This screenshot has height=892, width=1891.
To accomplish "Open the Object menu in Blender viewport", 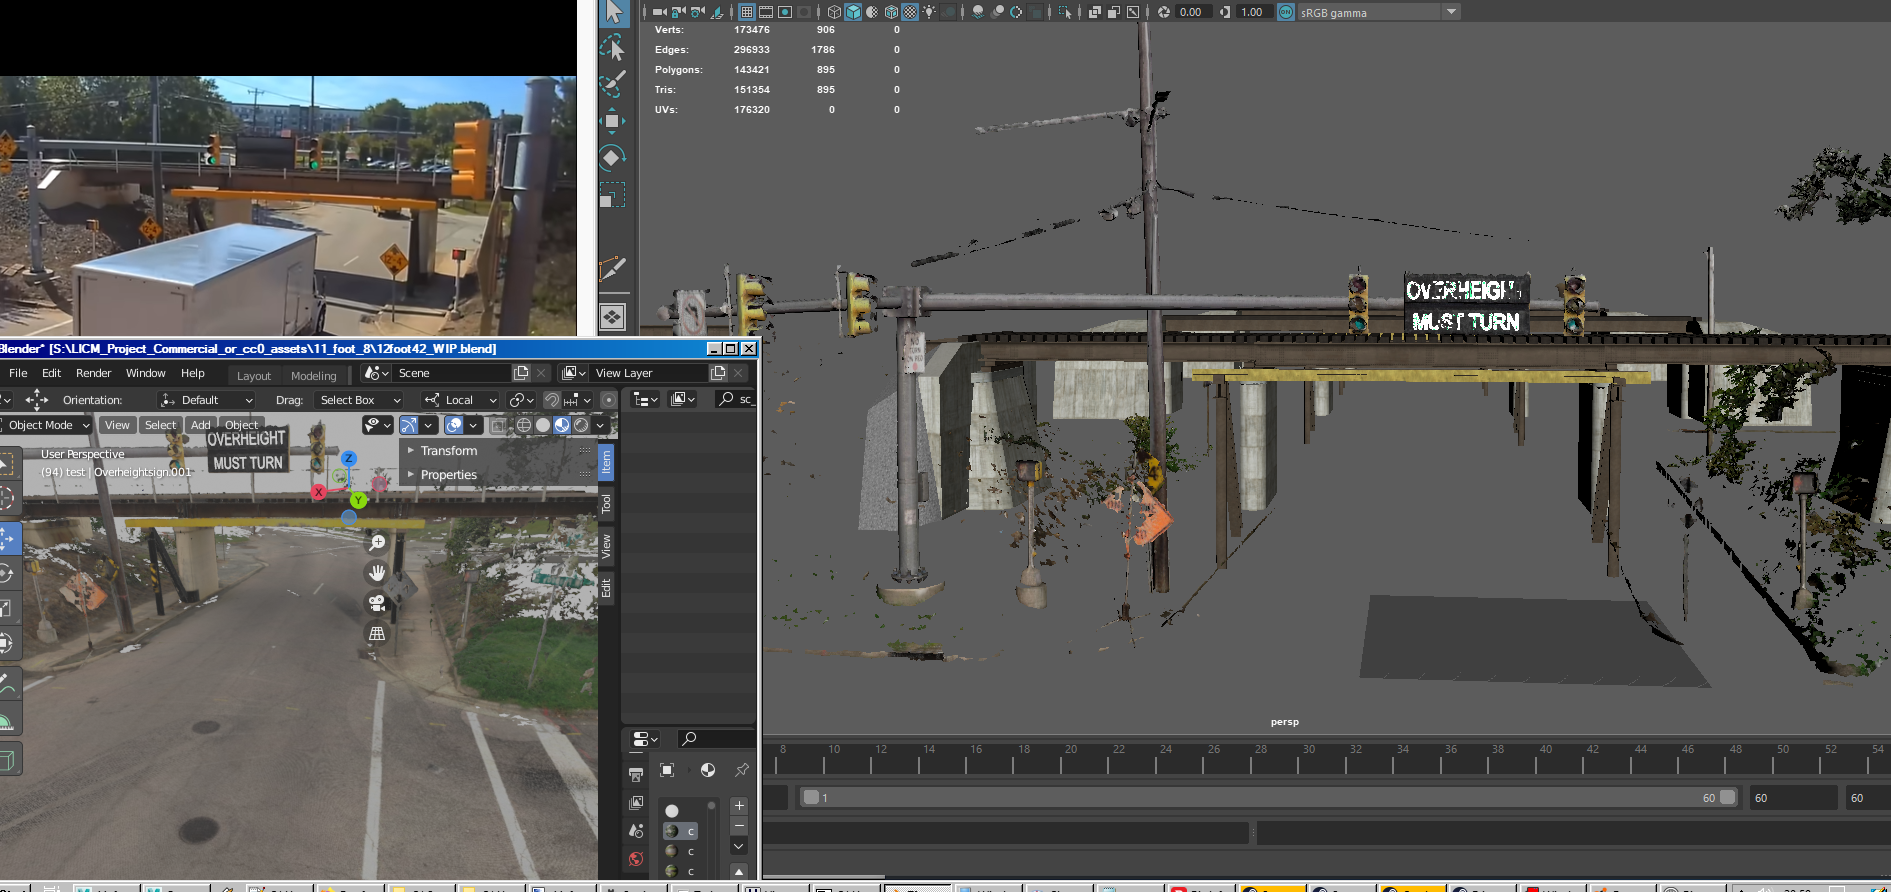I will (241, 425).
